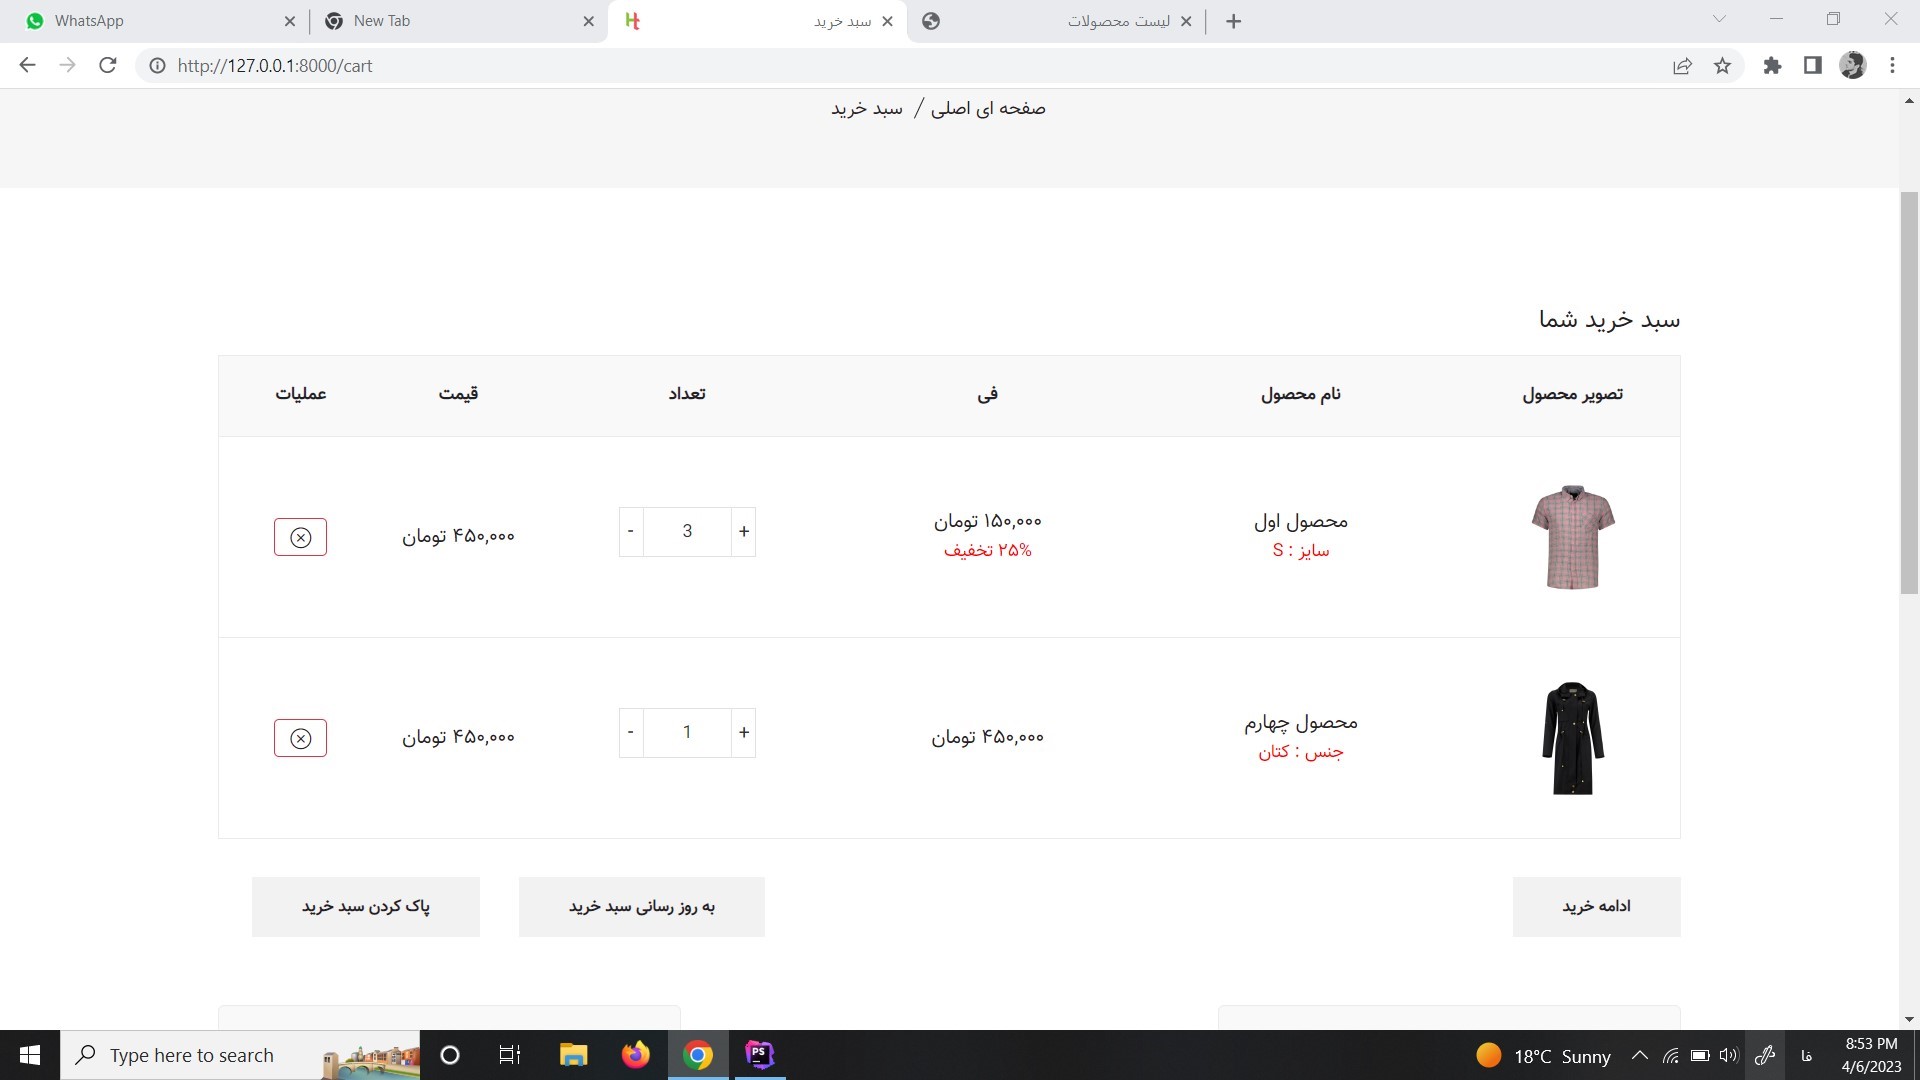
Task: Click the quantity input of محصول چهارم
Action: click(x=687, y=732)
